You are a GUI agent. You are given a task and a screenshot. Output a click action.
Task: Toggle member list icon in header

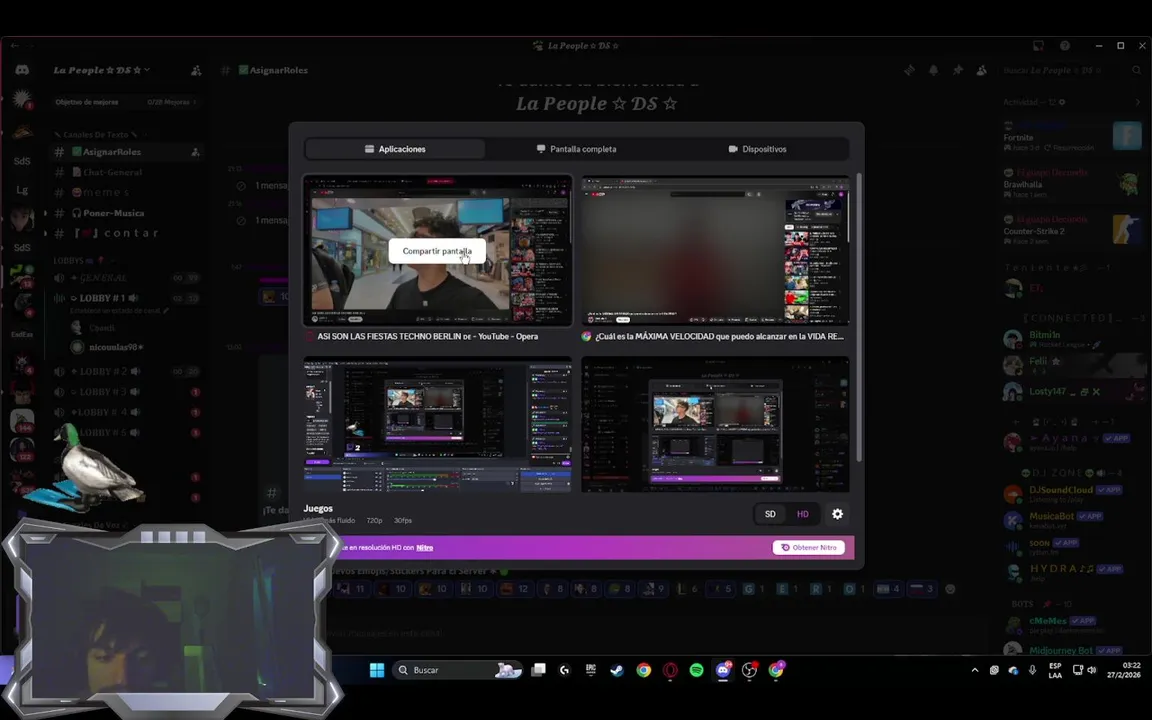pos(982,71)
